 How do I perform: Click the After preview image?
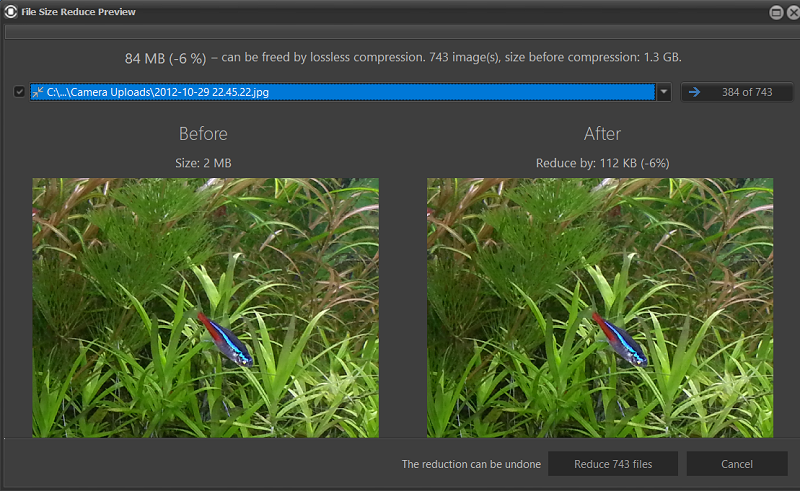(600, 307)
